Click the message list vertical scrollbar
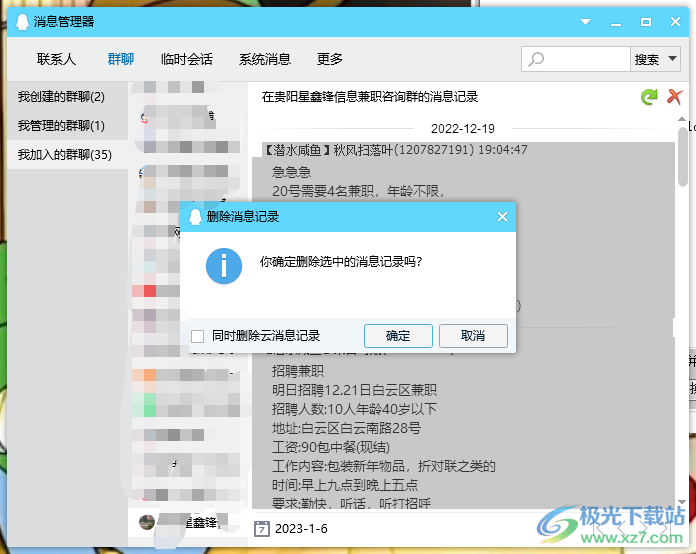696x554 pixels. pyautogui.click(x=683, y=160)
